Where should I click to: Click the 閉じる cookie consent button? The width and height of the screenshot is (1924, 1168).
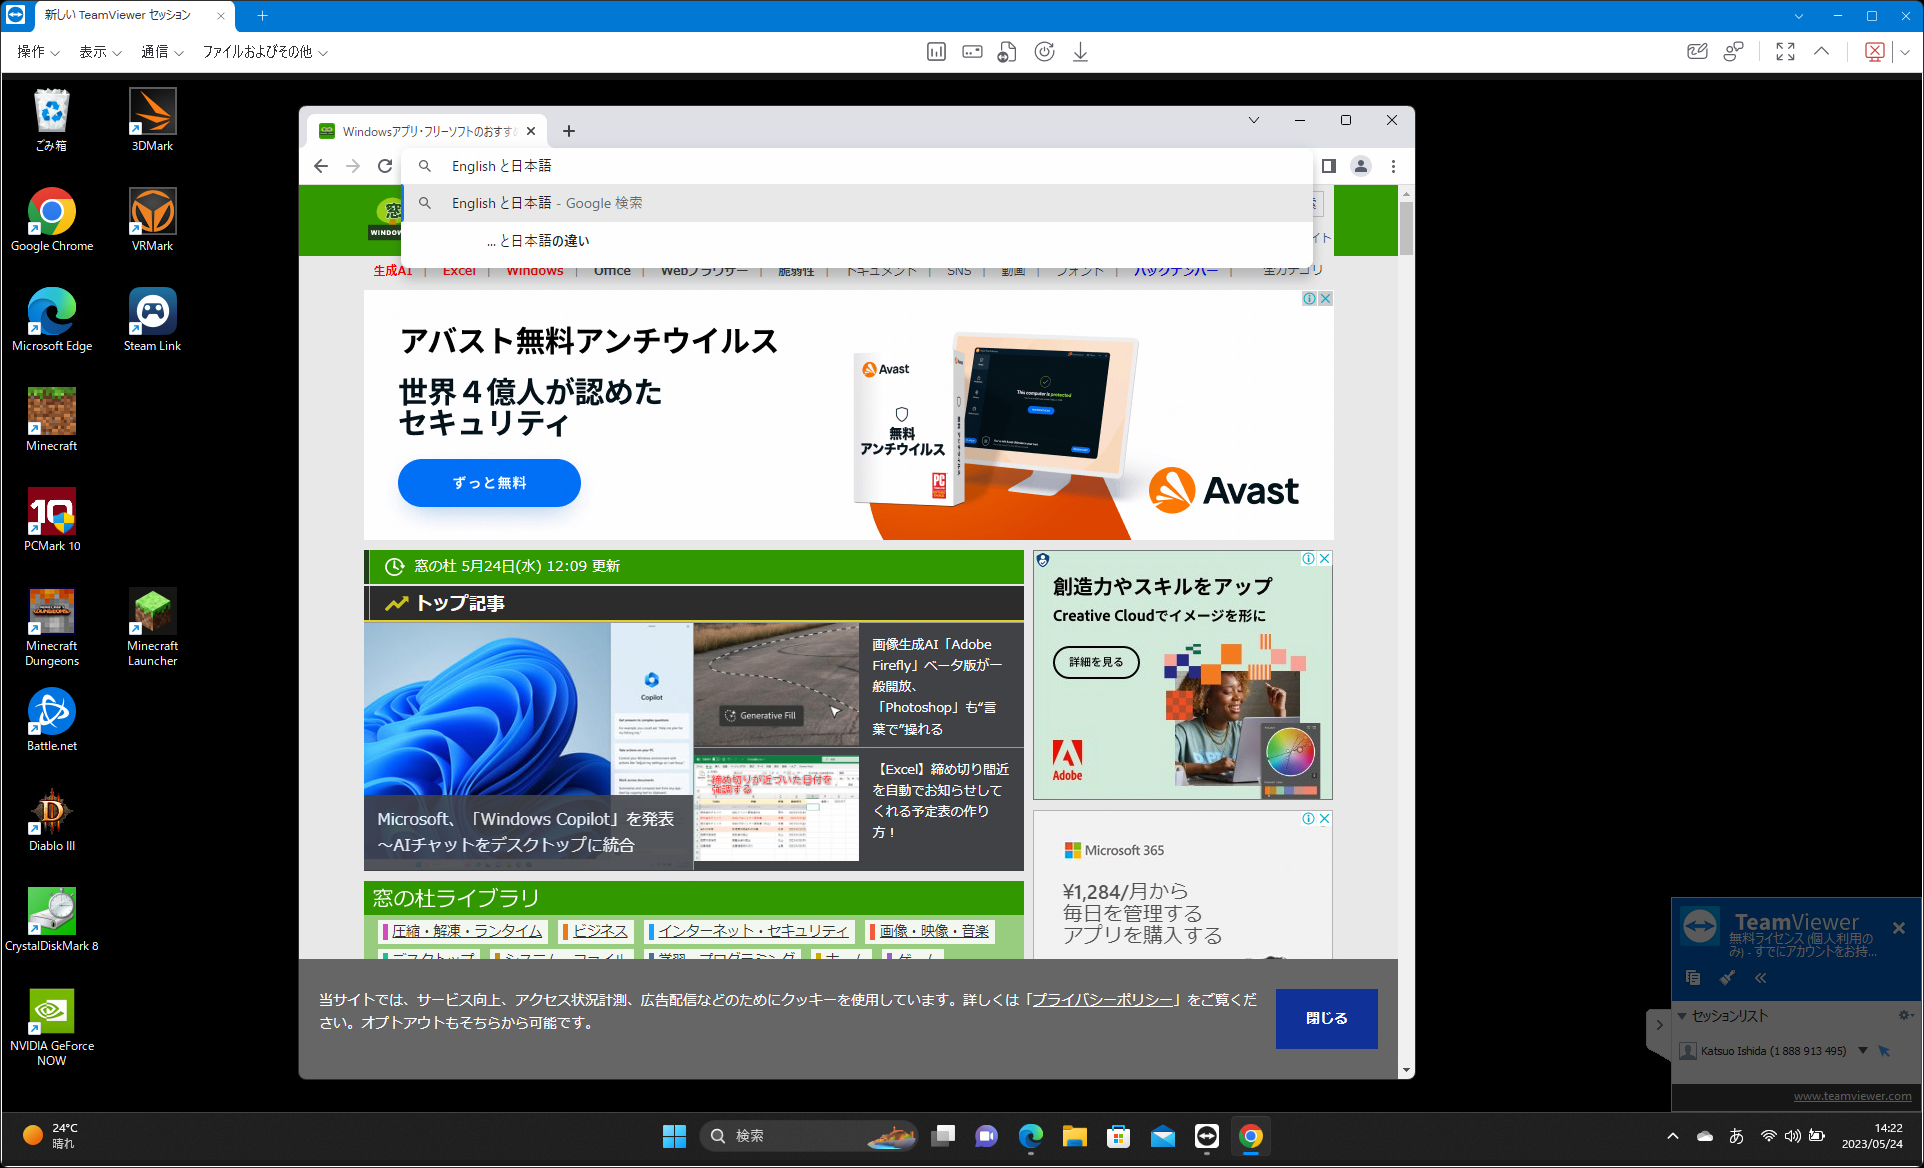pos(1326,1018)
